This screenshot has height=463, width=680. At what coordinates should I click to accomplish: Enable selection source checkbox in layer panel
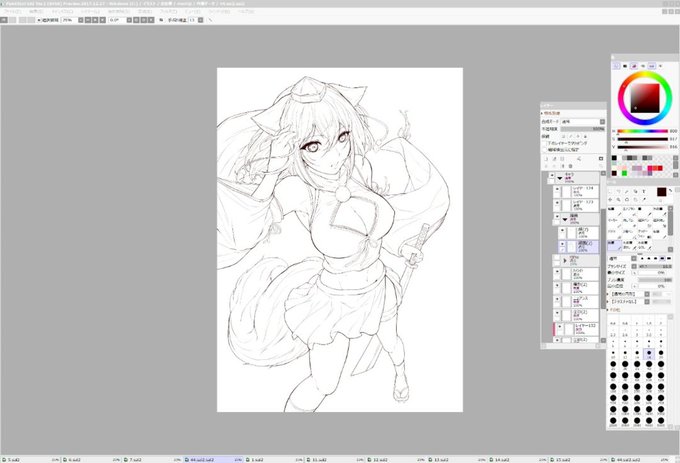[544, 150]
